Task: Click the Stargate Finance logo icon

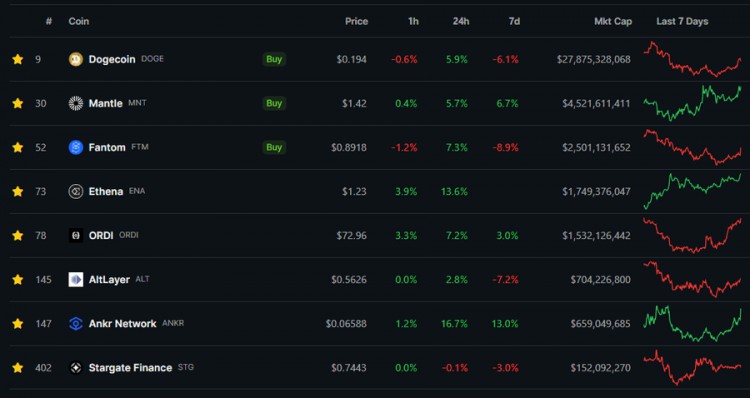Action: (x=76, y=367)
